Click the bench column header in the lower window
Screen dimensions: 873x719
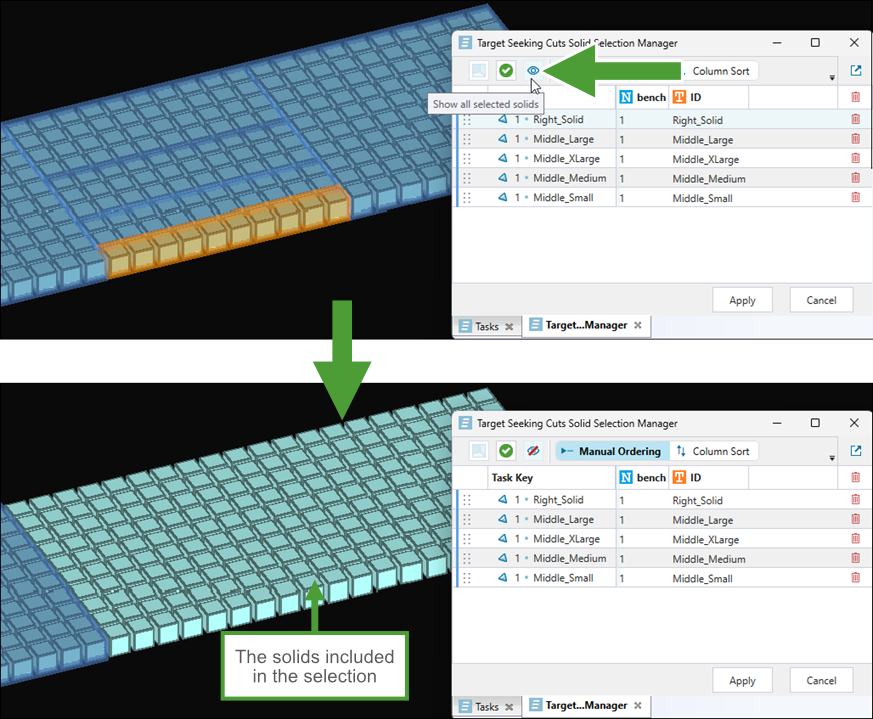[643, 478]
